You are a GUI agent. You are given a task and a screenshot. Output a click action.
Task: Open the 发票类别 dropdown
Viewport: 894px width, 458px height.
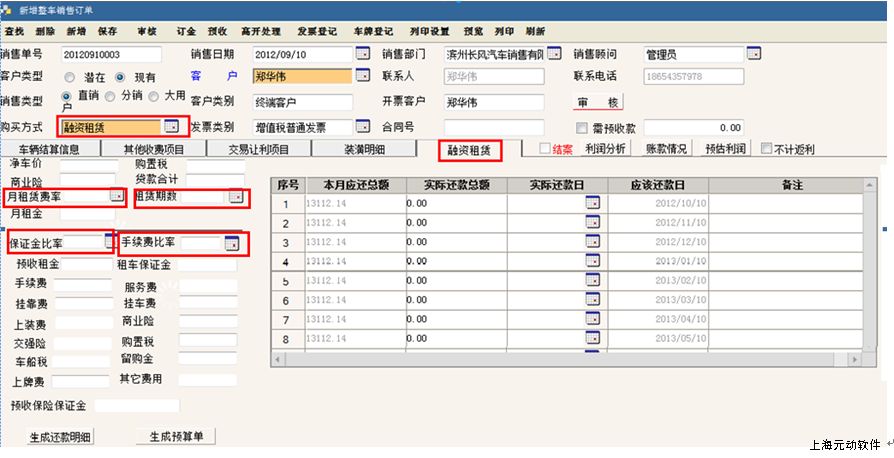362,127
